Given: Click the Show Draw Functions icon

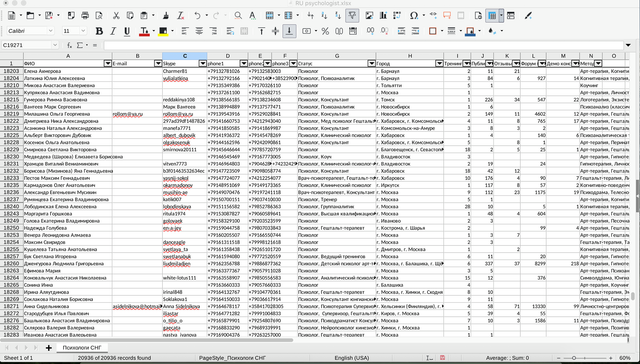Looking at the screenshot, I should pyautogui.click(x=528, y=16).
